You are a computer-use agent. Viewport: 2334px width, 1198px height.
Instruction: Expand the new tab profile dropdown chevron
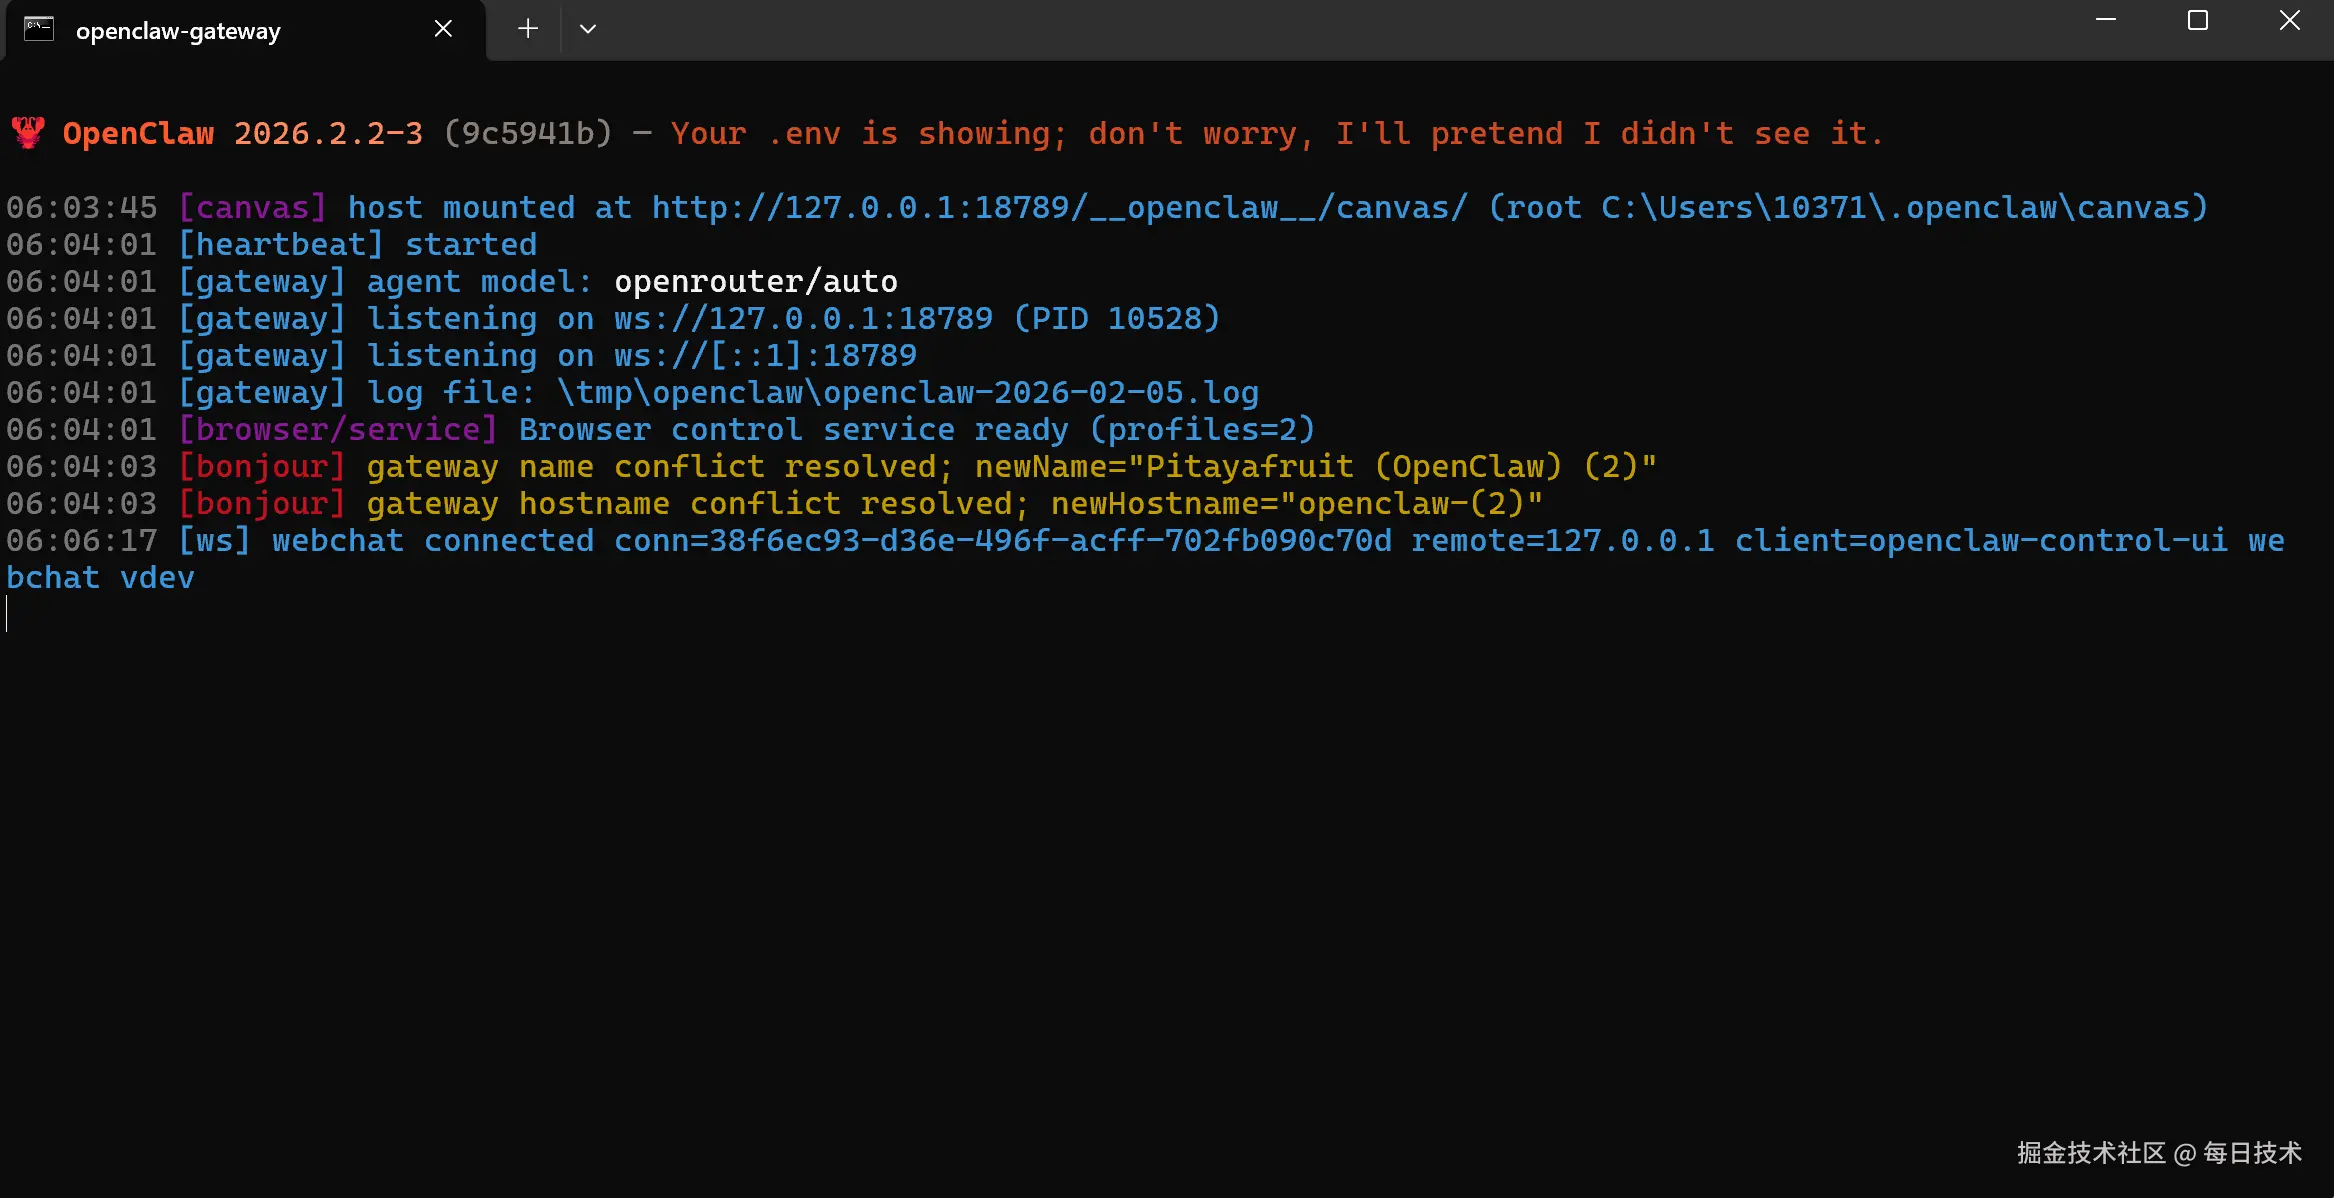588,29
